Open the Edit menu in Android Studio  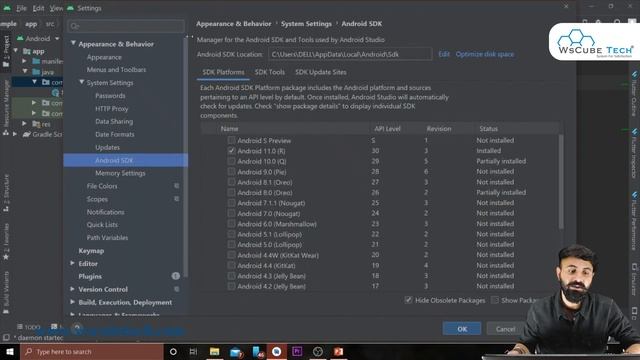[x=38, y=8]
